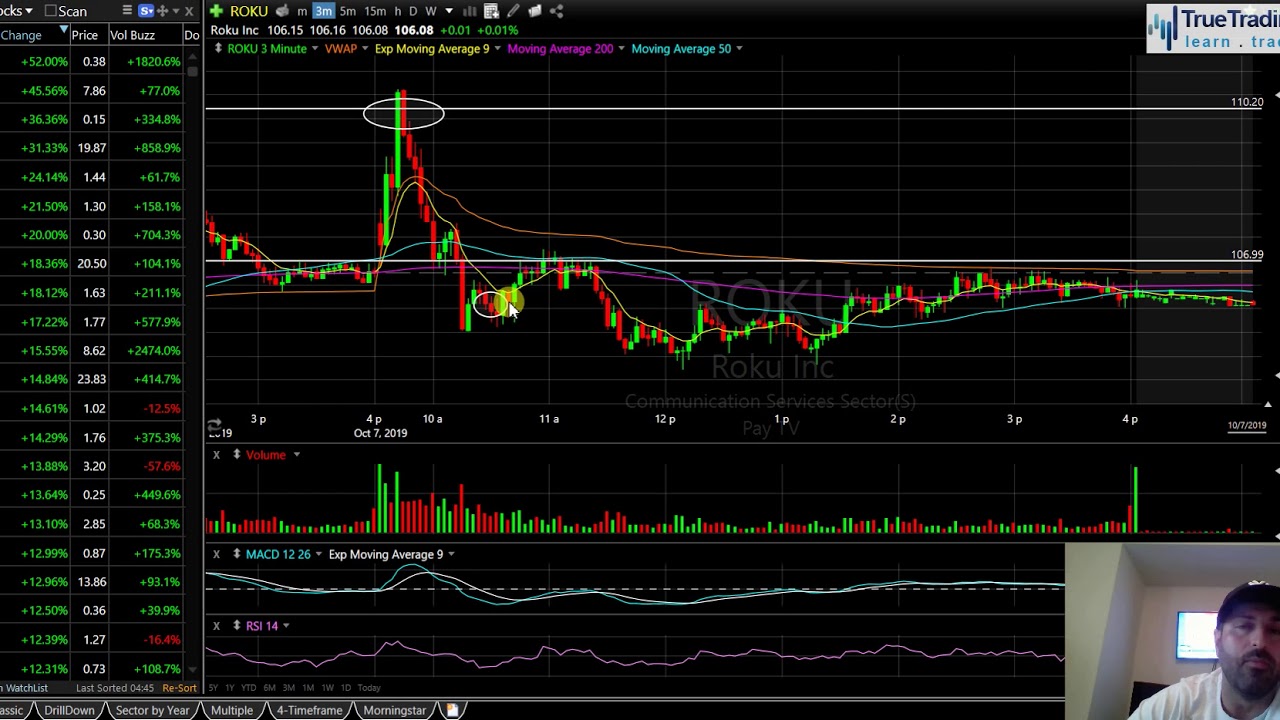The image size is (1280, 720).
Task: Select the 3m timeframe button
Action: (323, 11)
